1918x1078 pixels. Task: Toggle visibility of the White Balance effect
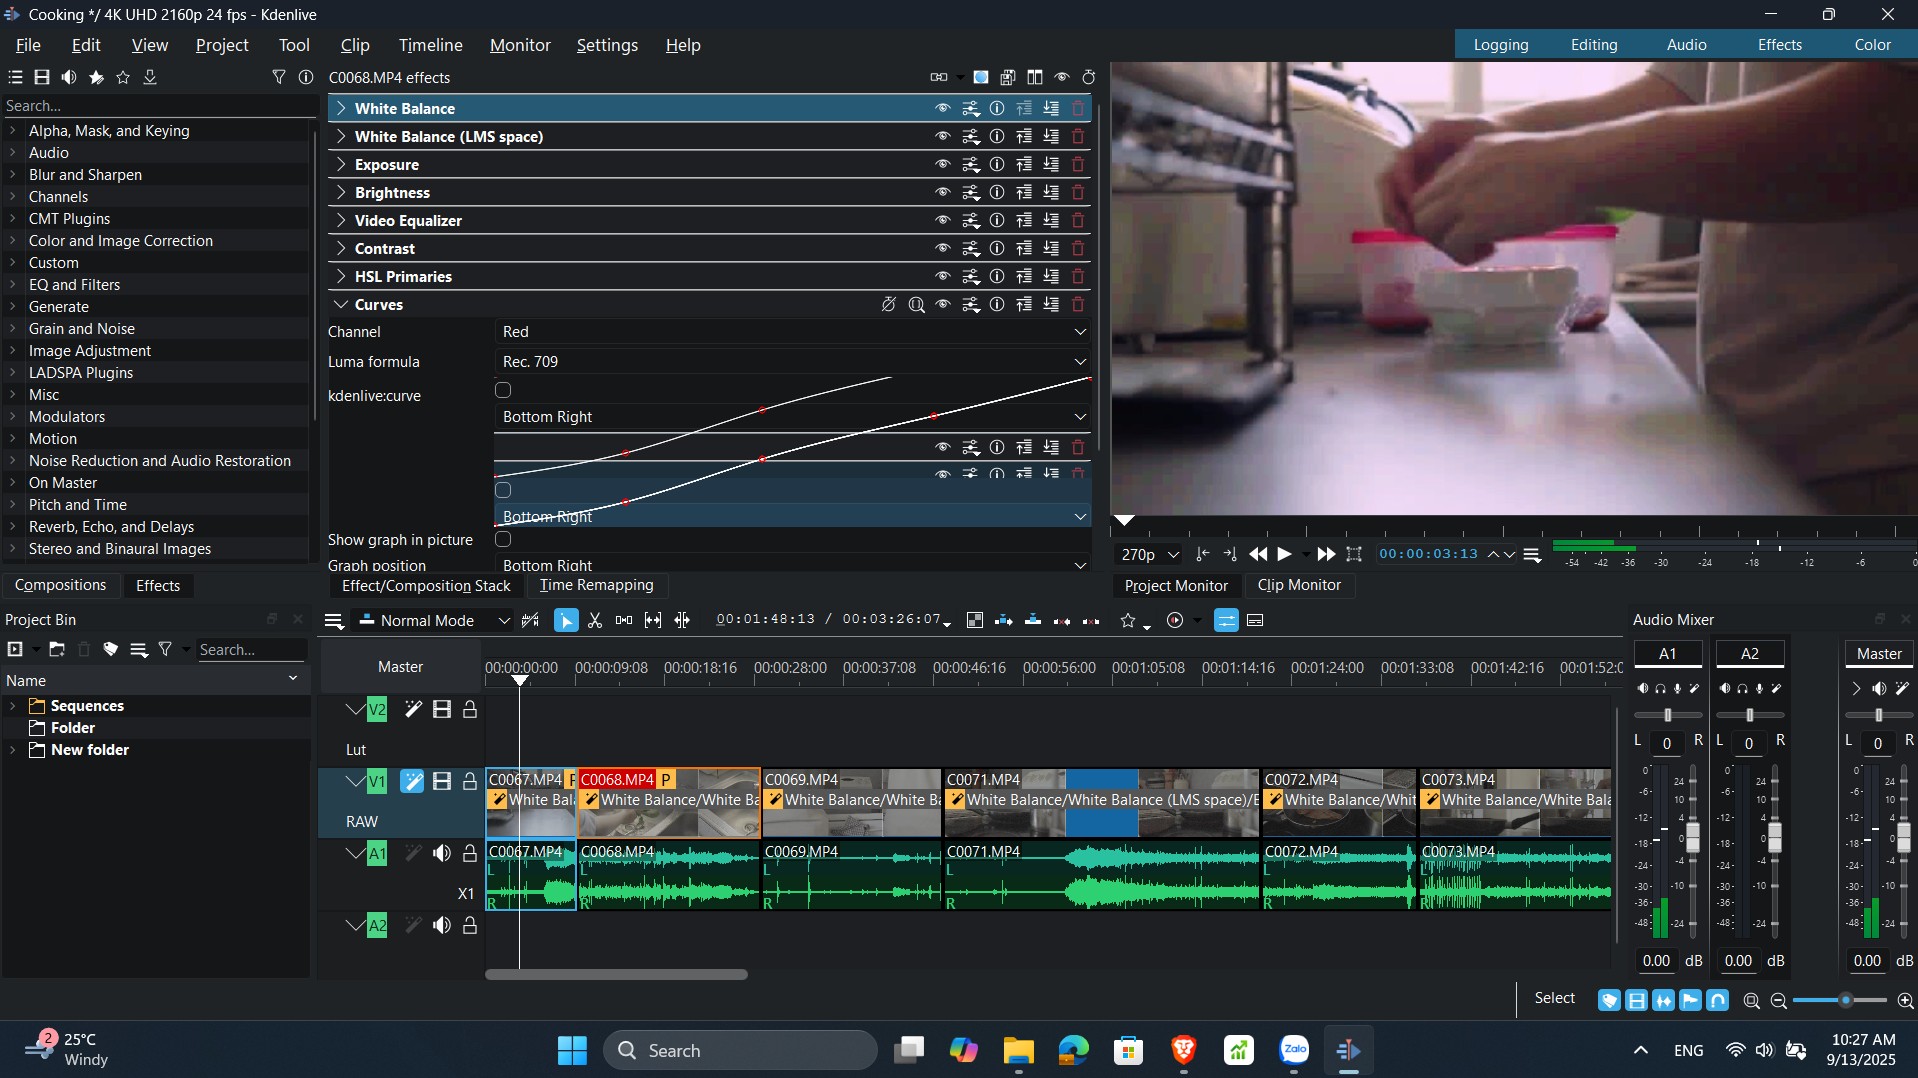click(x=942, y=109)
